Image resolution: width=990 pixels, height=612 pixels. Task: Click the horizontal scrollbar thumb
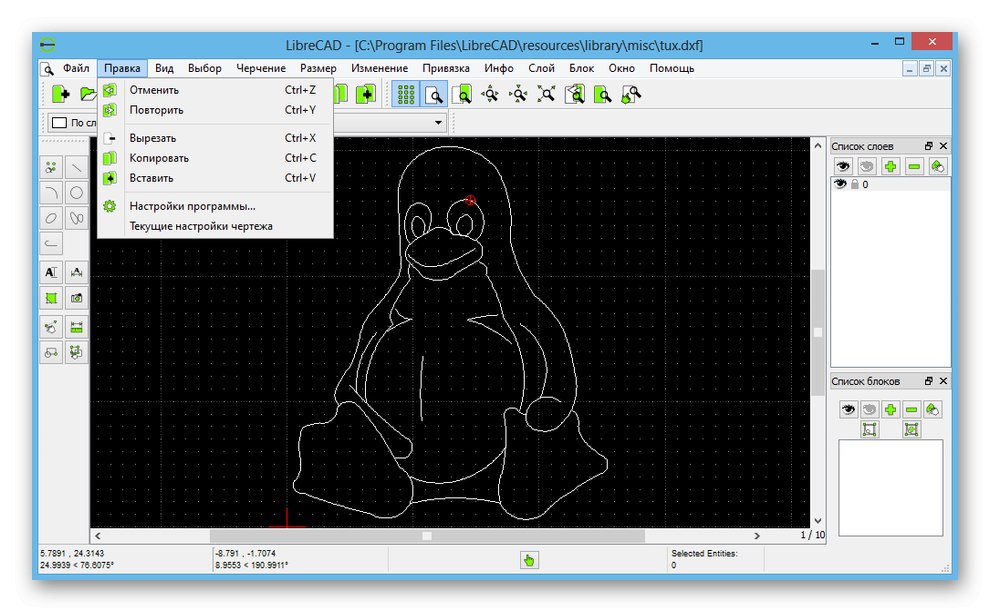click(427, 536)
